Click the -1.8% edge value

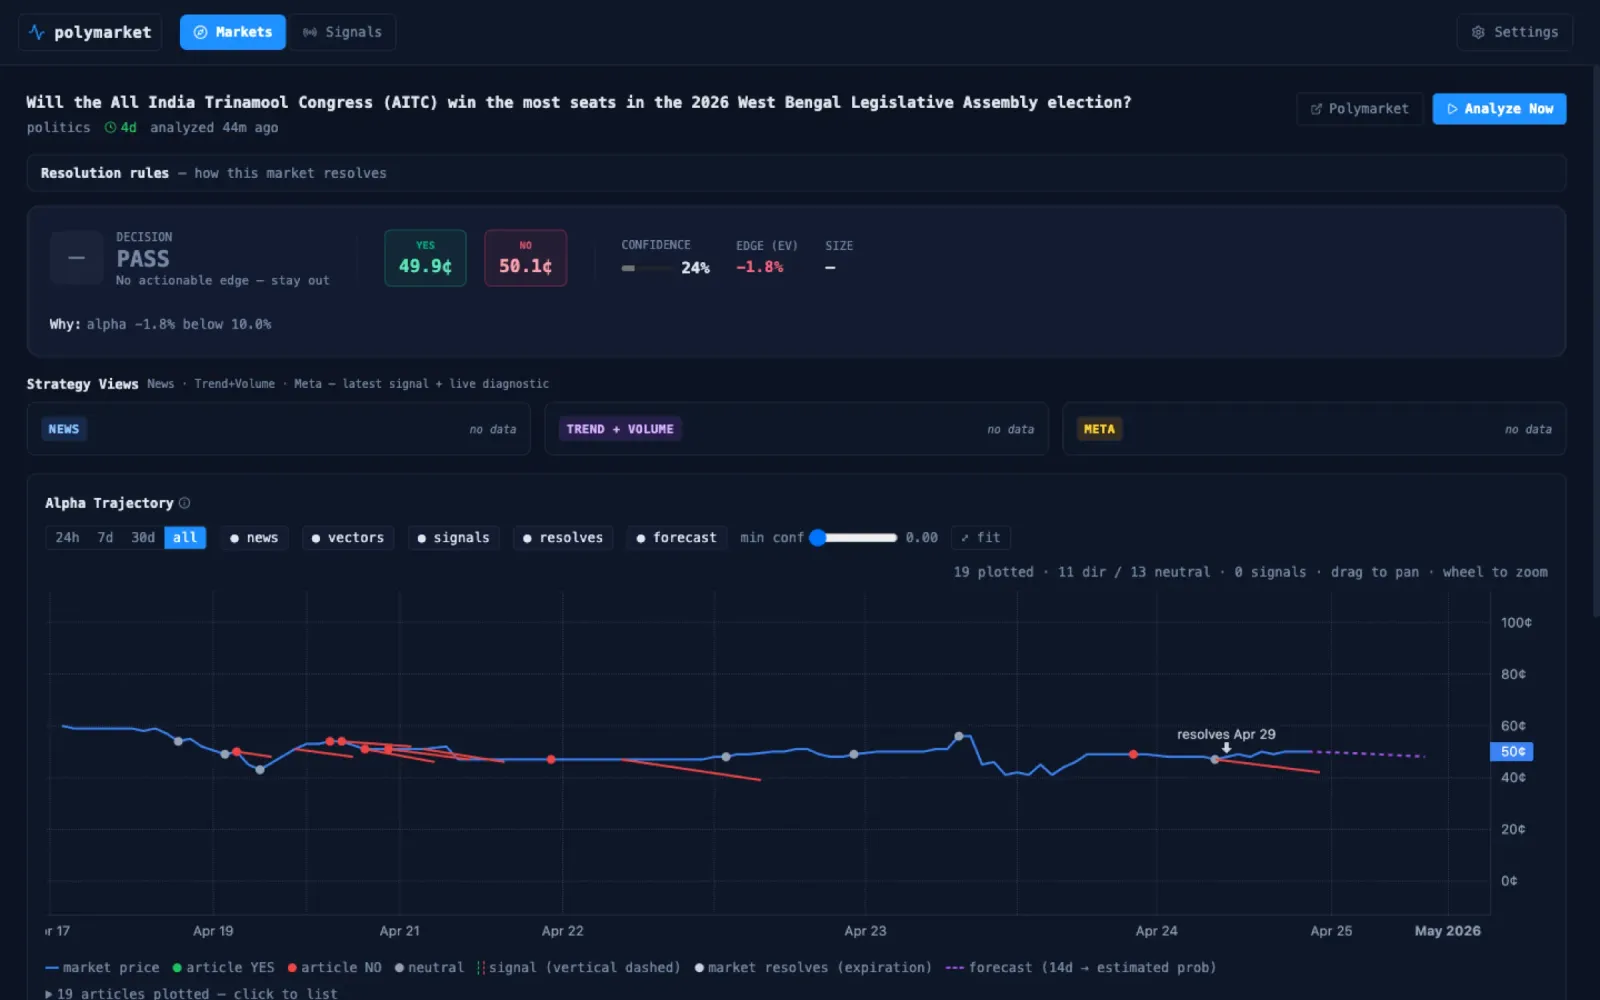point(759,267)
